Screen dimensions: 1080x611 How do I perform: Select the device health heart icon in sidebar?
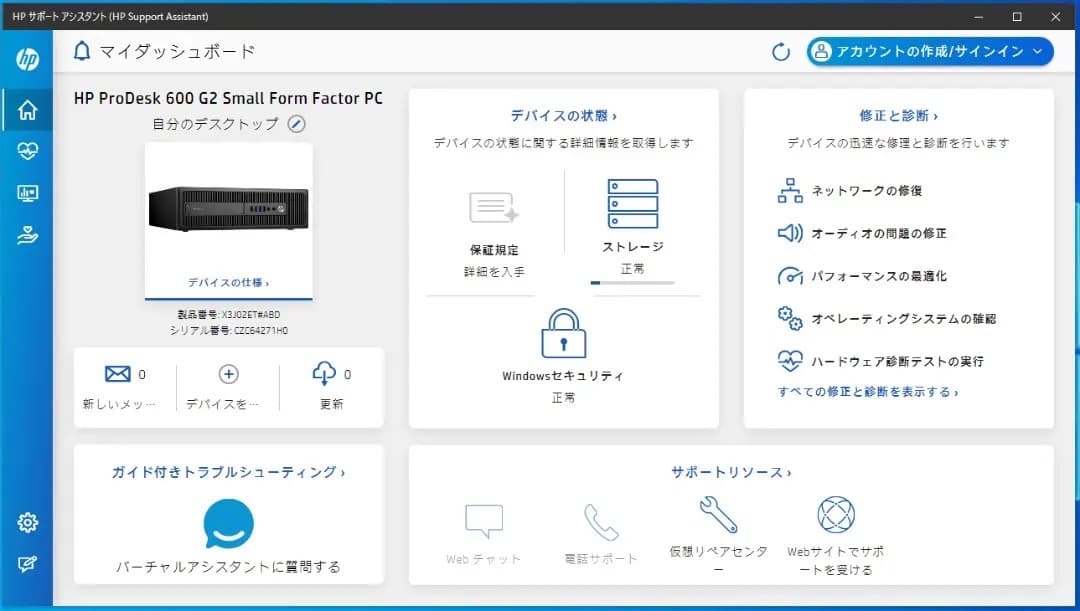(x=27, y=152)
